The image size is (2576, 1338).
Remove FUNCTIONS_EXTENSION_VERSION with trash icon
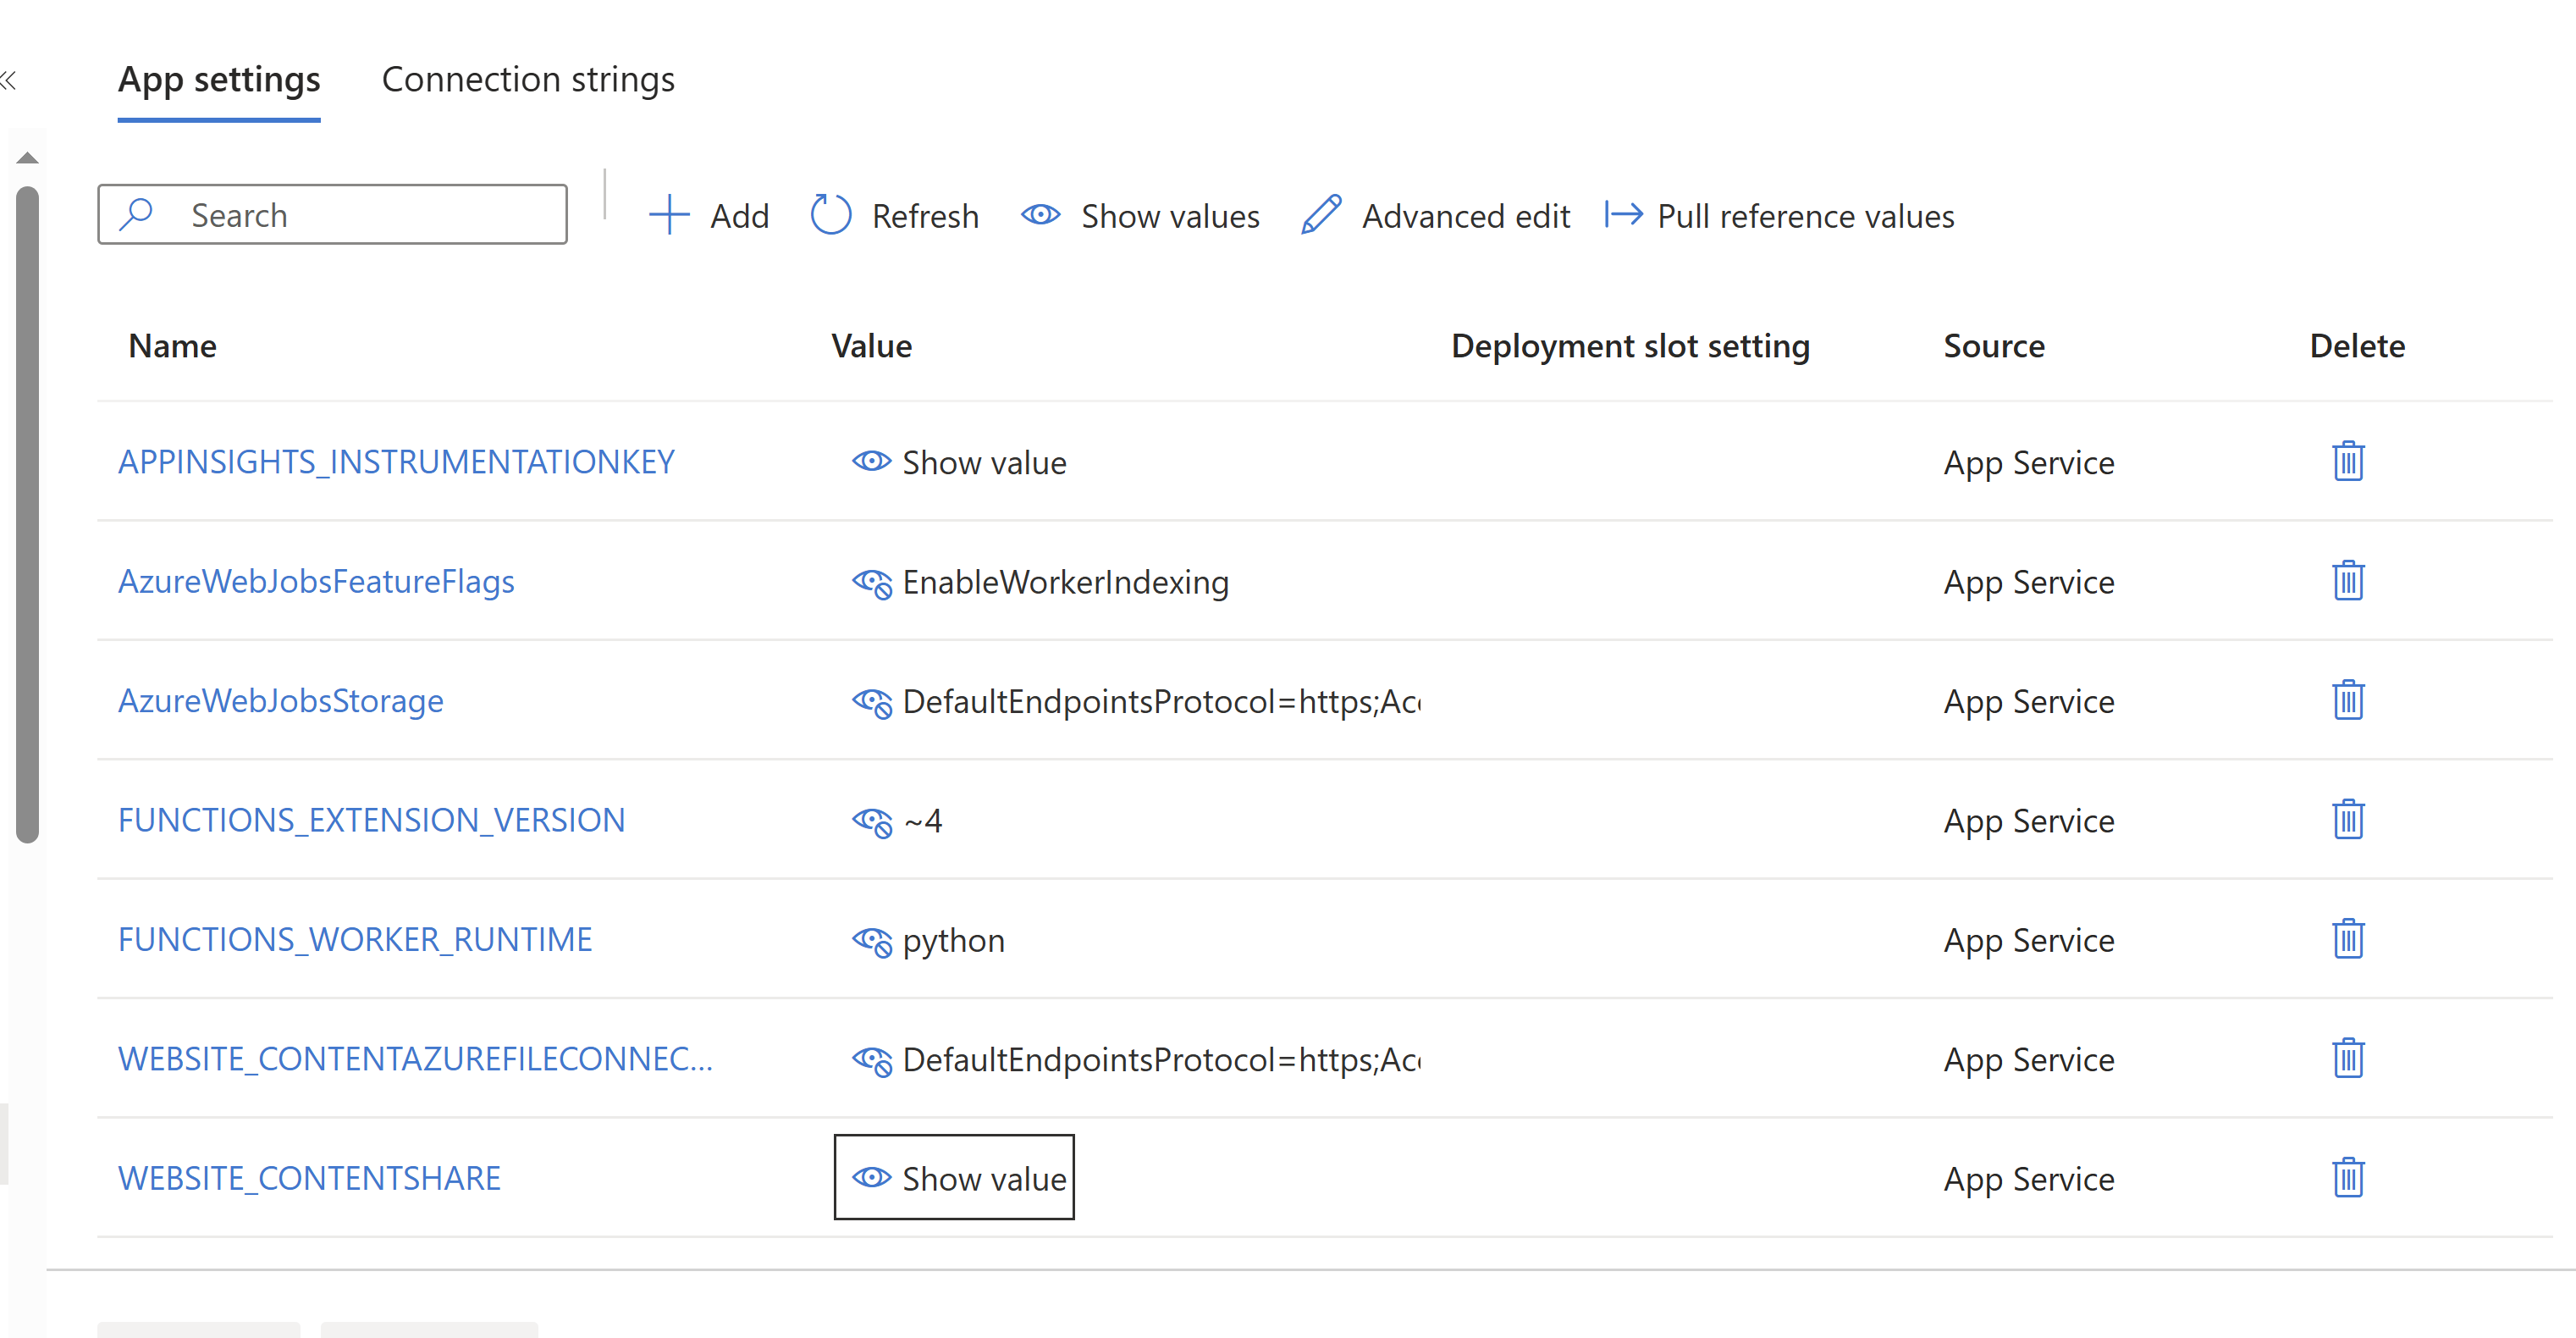coord(2347,820)
